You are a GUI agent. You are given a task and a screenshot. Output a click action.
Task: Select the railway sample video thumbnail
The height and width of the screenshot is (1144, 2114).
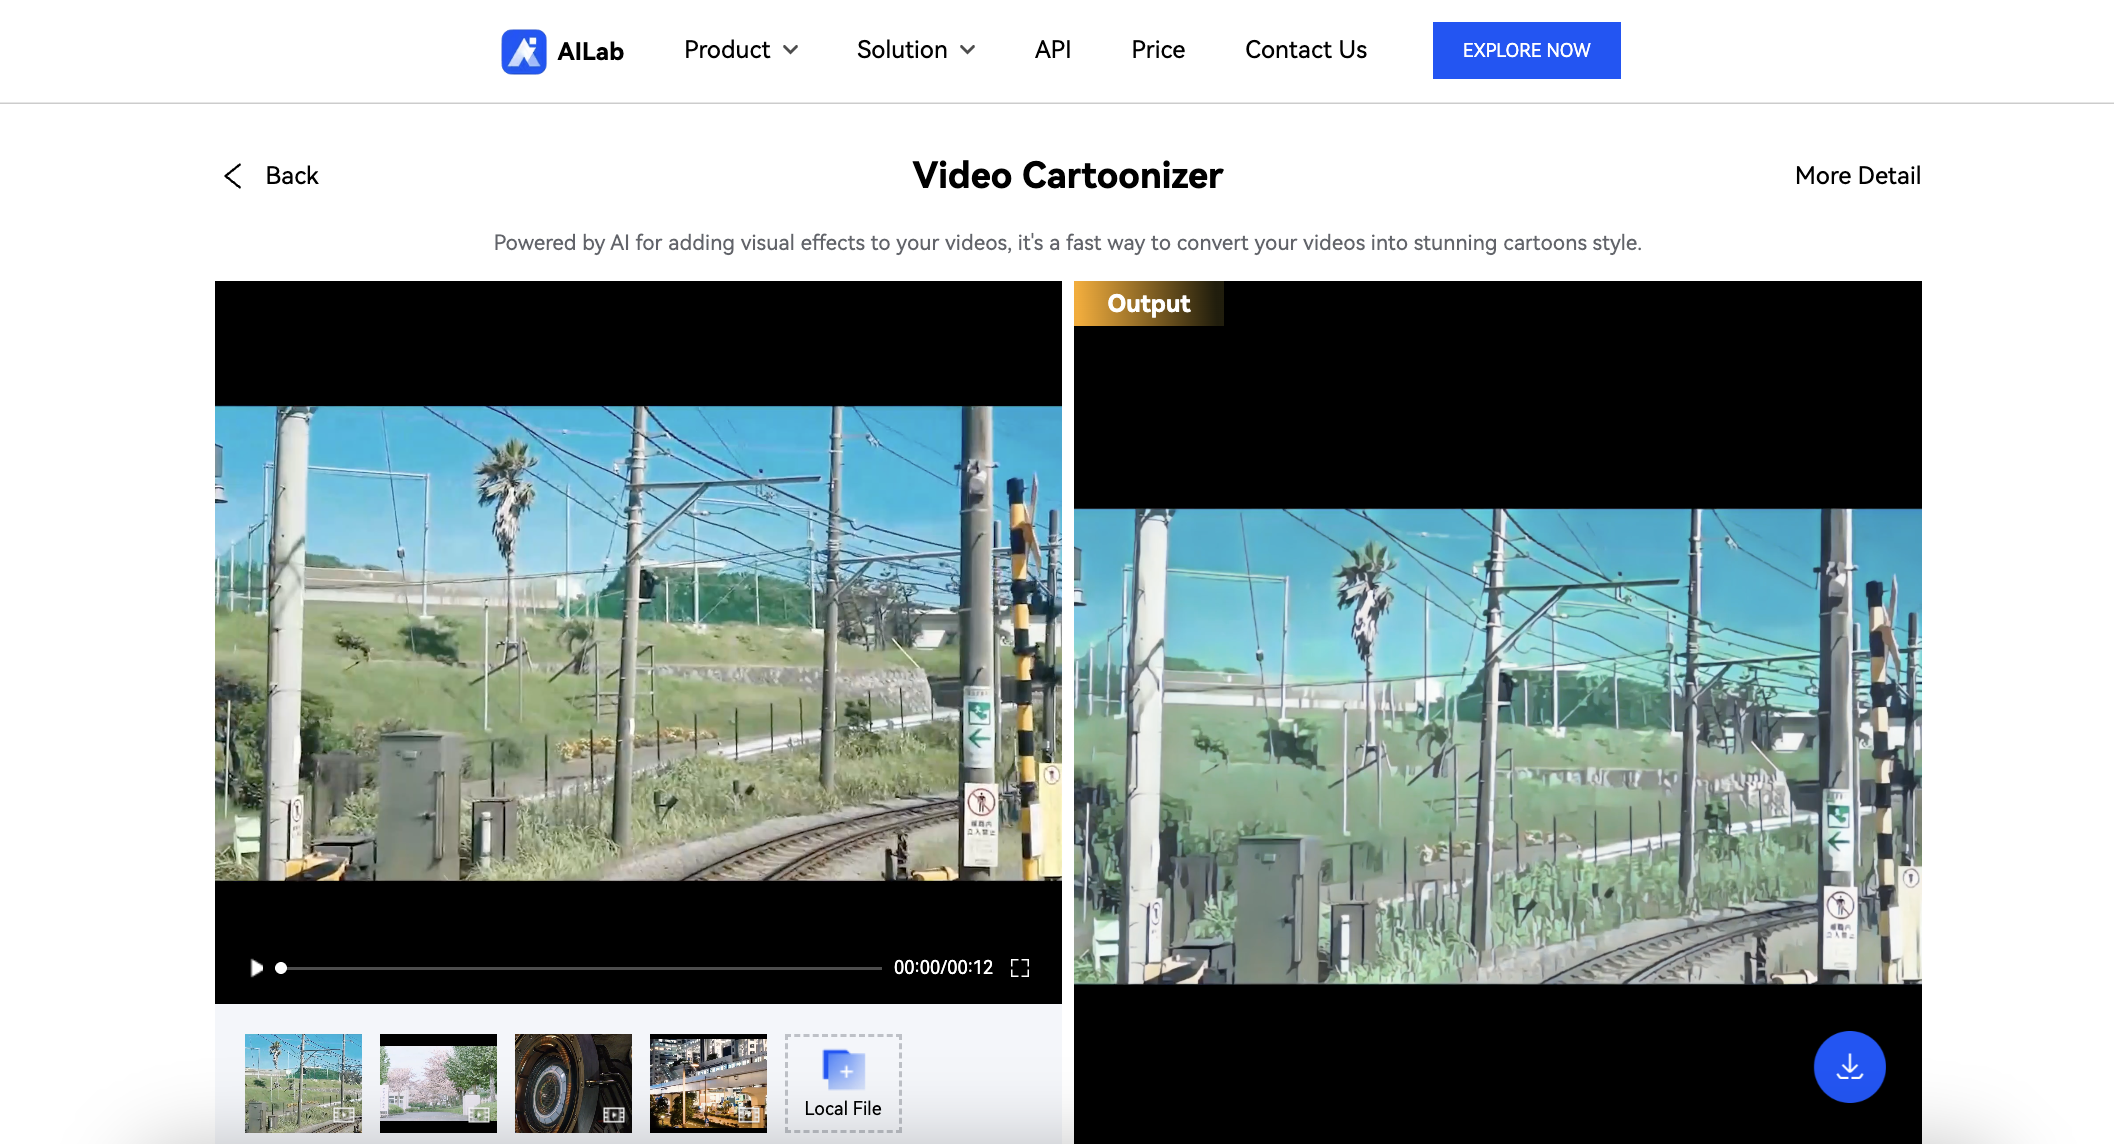302,1083
